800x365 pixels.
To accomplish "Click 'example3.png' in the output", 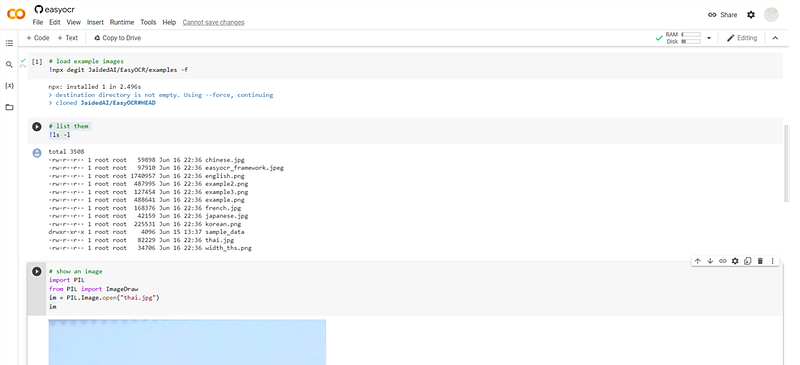I will pyautogui.click(x=227, y=192).
